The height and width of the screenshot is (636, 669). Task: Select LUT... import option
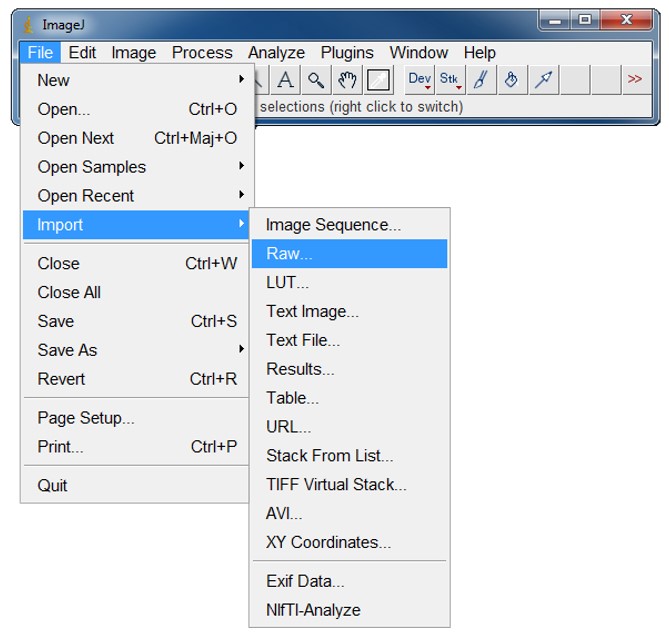(349, 282)
